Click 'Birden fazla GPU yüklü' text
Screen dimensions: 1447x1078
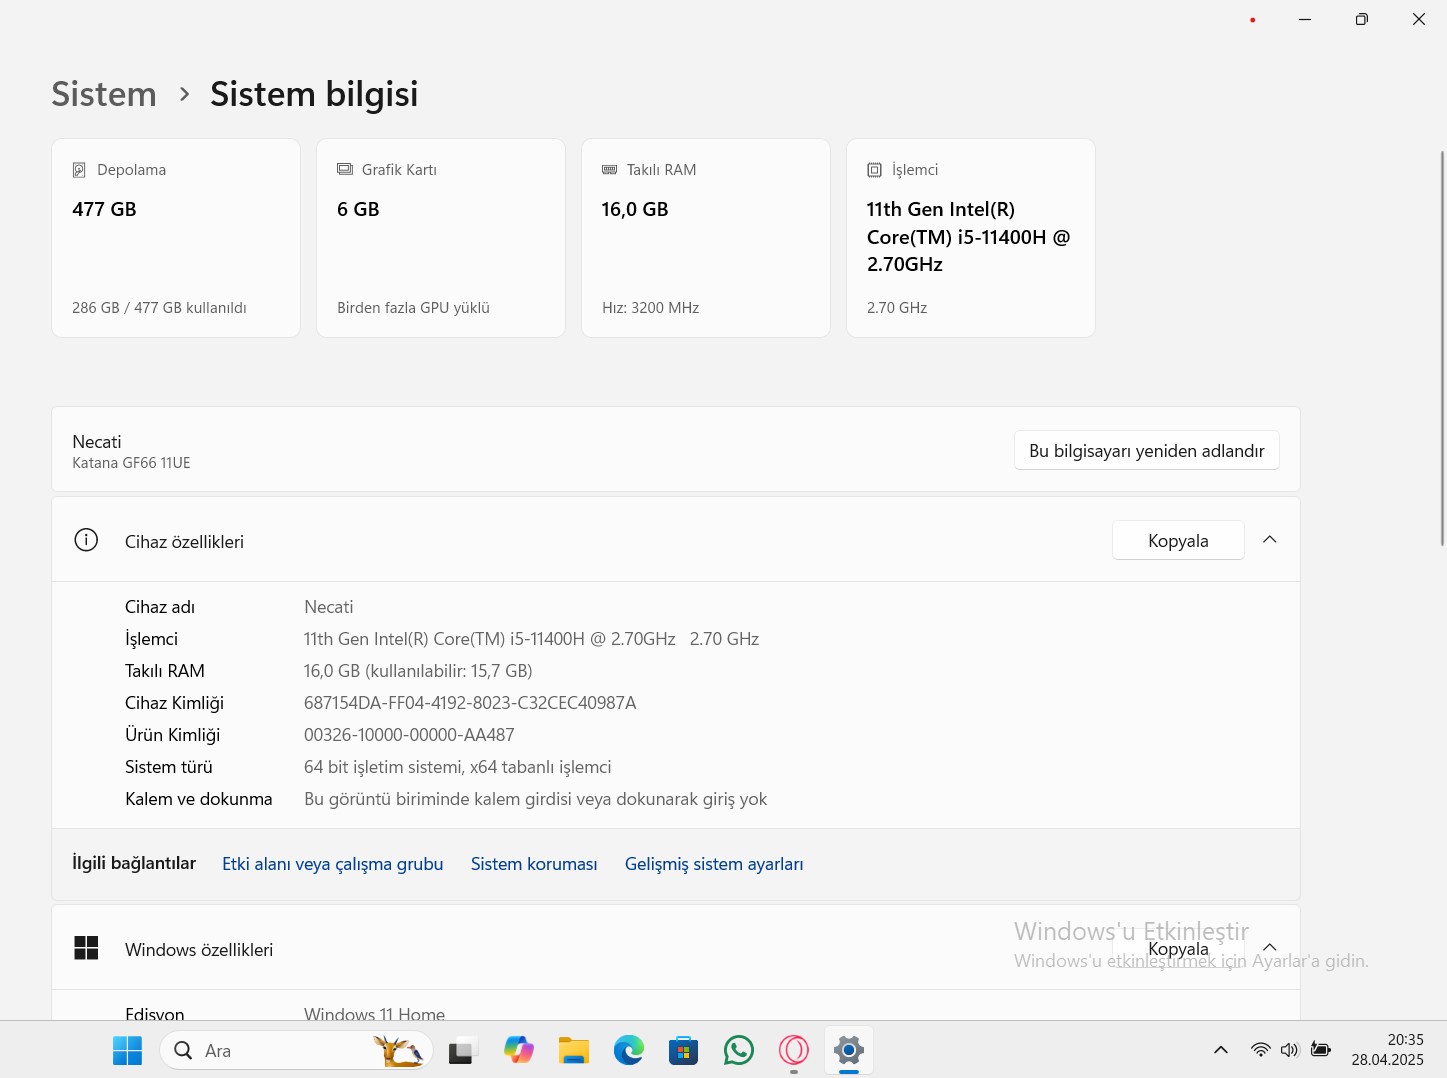(413, 308)
